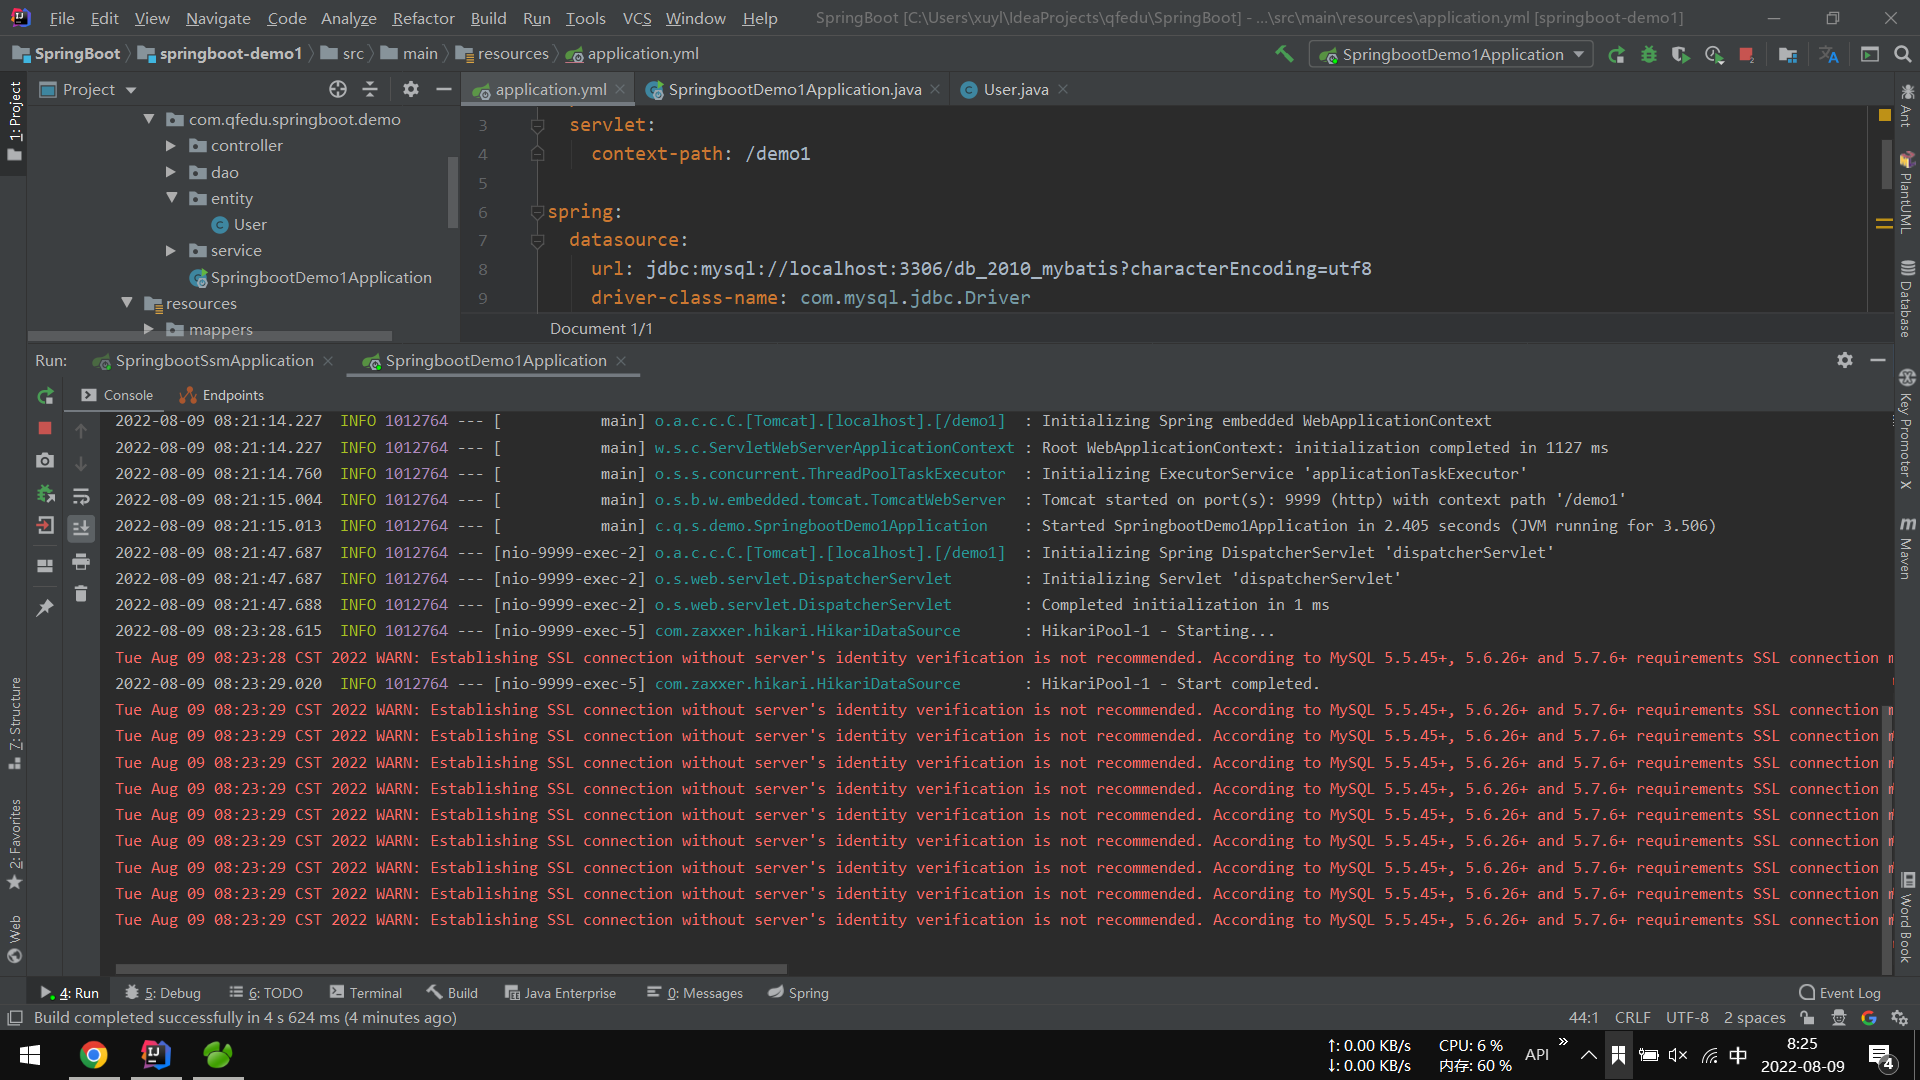Expand the mappers folder
Screen dimensions: 1920x1080
coord(149,329)
